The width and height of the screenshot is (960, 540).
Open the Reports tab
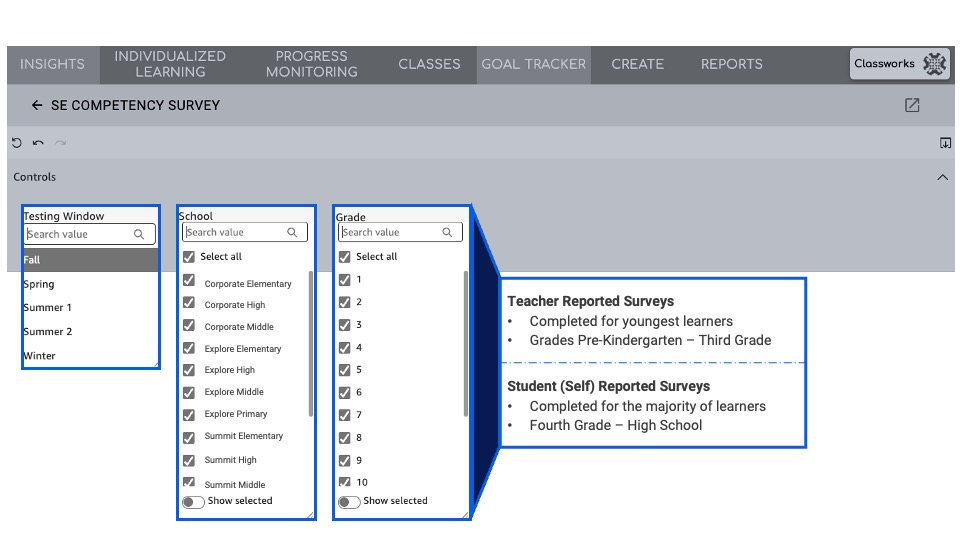point(732,64)
